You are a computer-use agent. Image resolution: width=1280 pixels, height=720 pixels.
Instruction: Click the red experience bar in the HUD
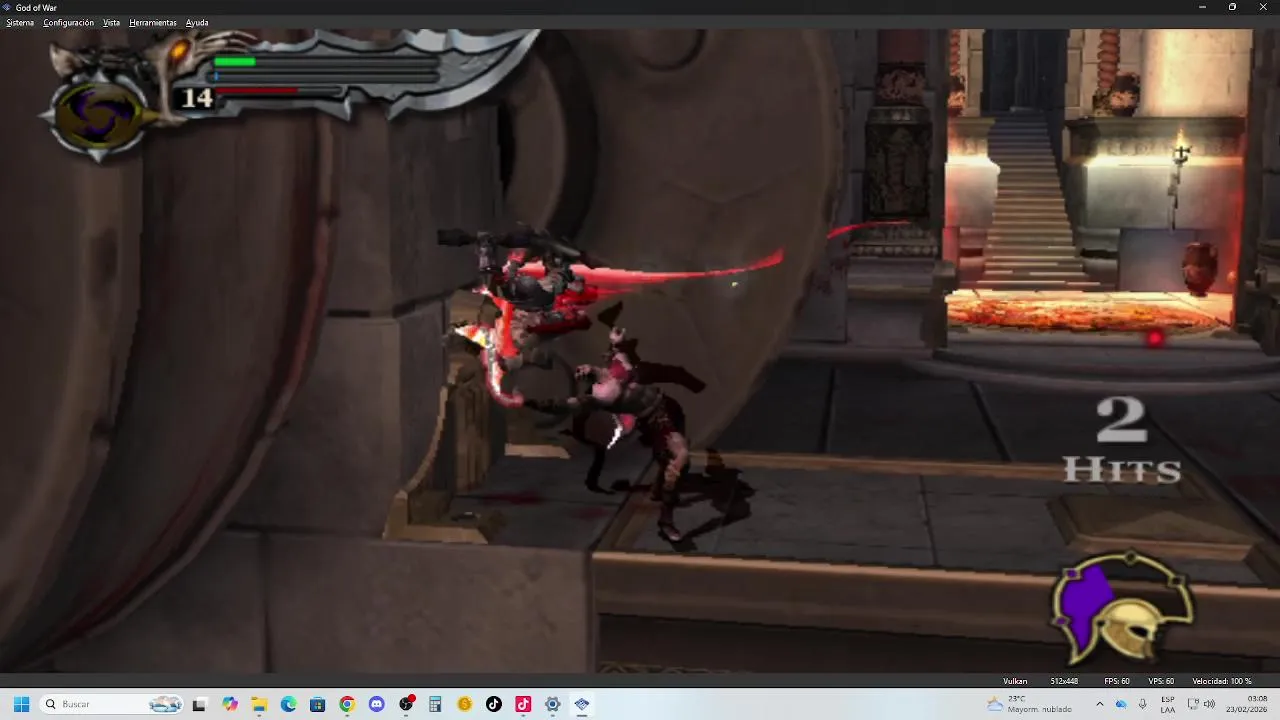[257, 91]
